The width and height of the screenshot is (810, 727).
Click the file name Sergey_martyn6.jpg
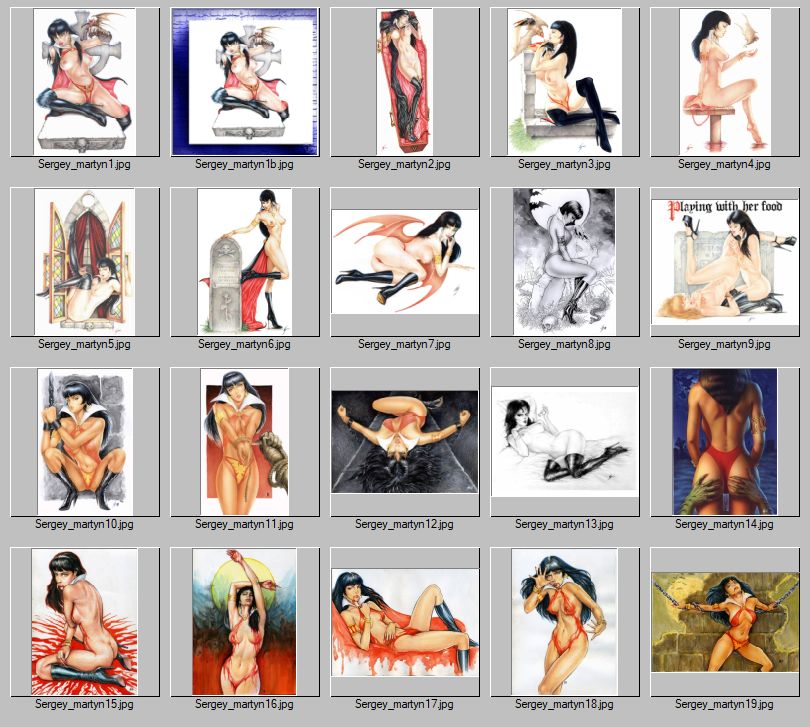click(244, 344)
